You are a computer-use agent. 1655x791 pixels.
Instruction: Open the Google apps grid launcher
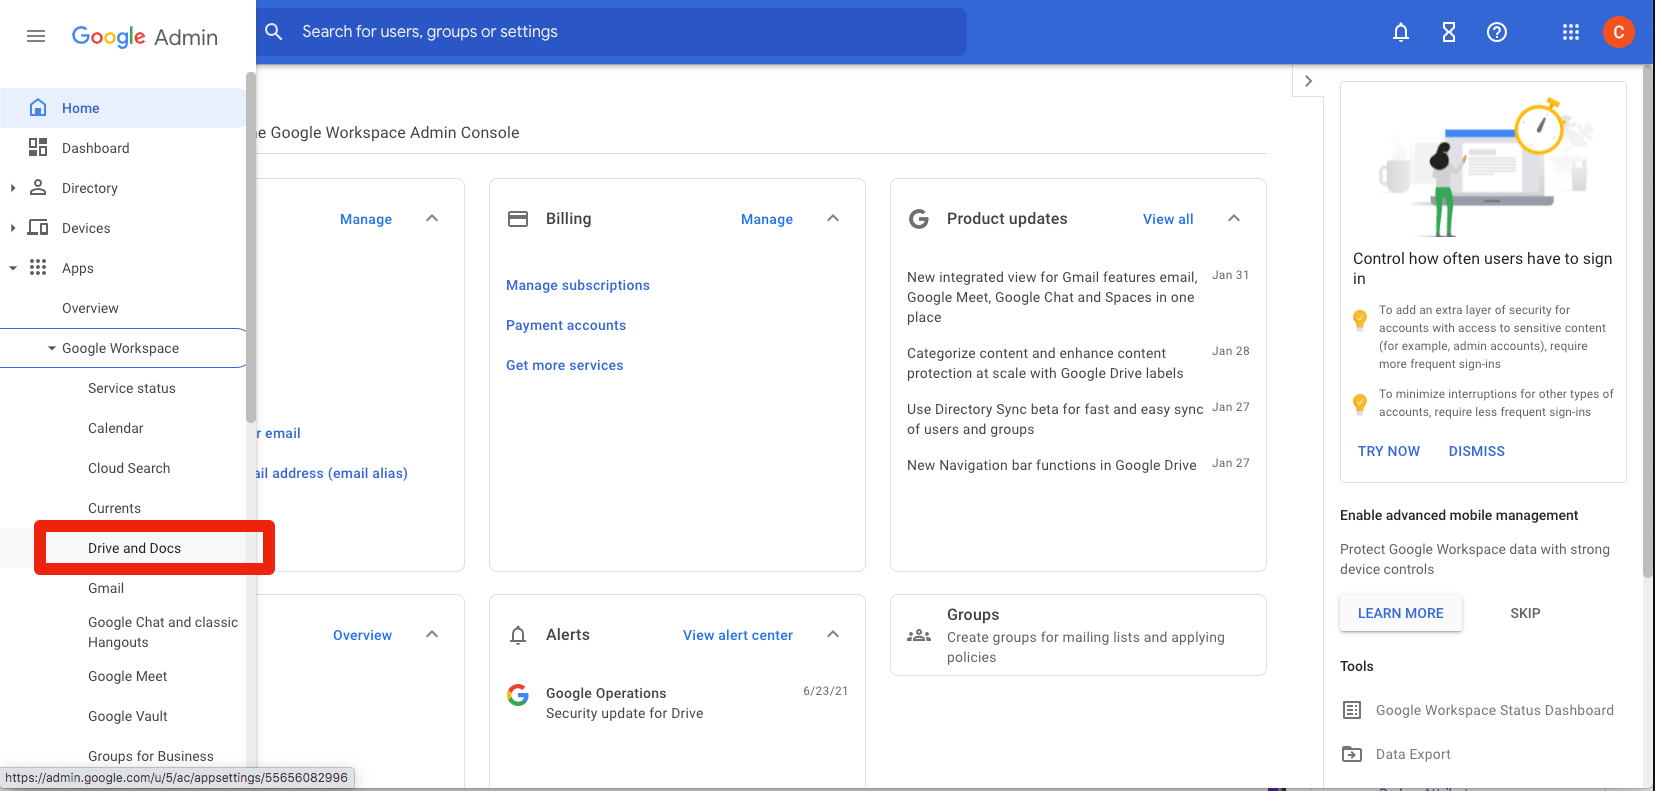[1571, 32]
